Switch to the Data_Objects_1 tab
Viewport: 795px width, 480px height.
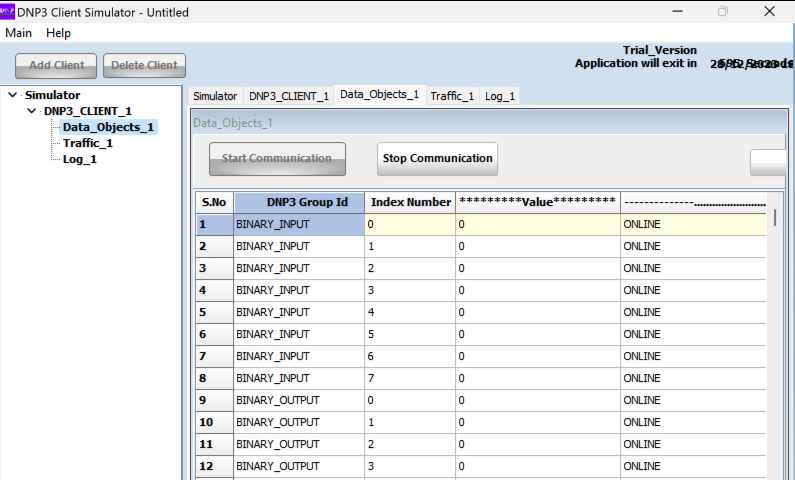[x=379, y=95]
